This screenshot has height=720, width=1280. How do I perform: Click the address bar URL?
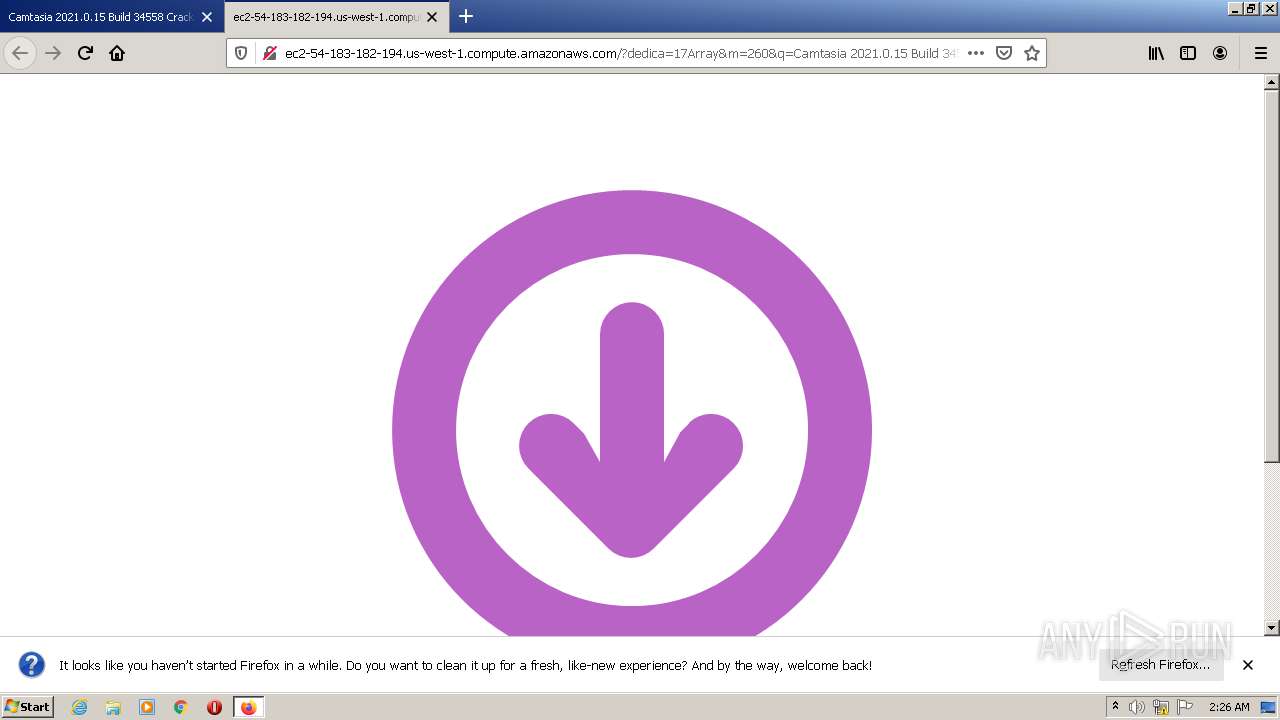pyautogui.click(x=620, y=53)
